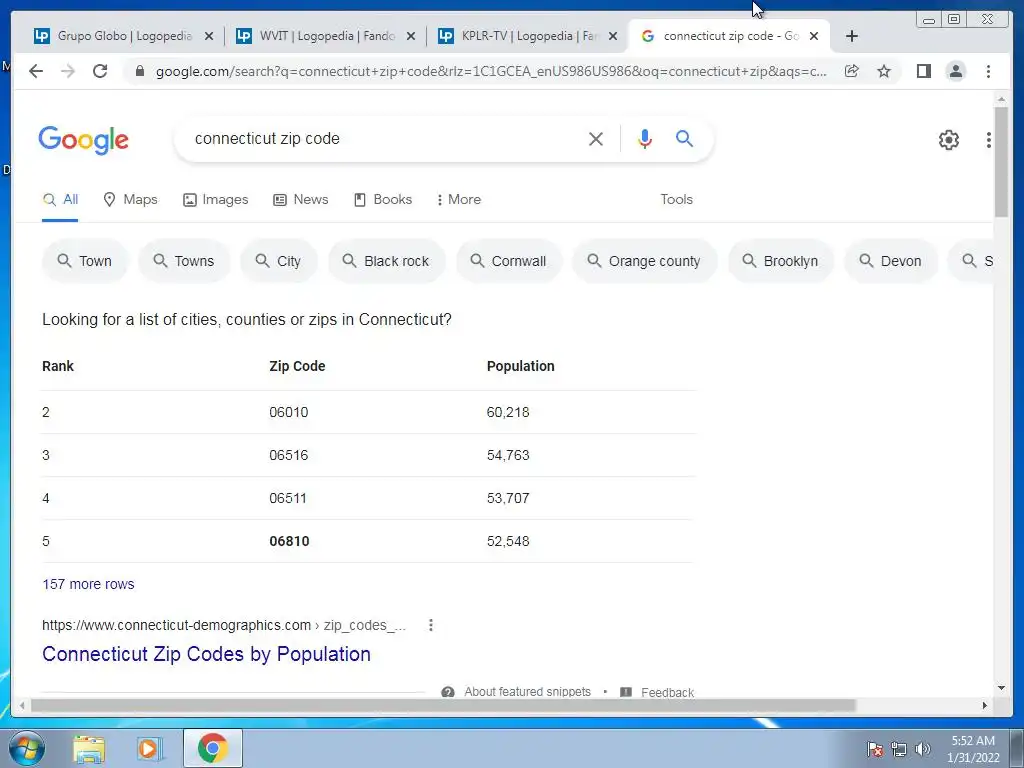
Task: Click the scroll right arrow
Action: pos(985,705)
